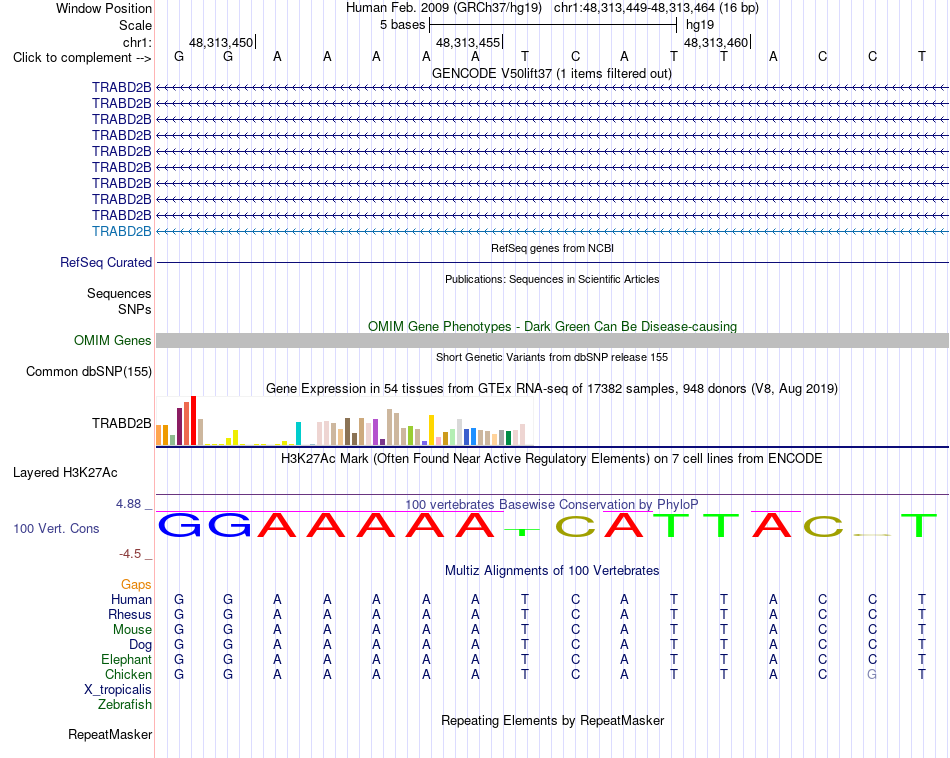This screenshot has height=758, width=950.
Task: Click TRABD2B label beside GTEx bar chart
Action: tap(122, 423)
